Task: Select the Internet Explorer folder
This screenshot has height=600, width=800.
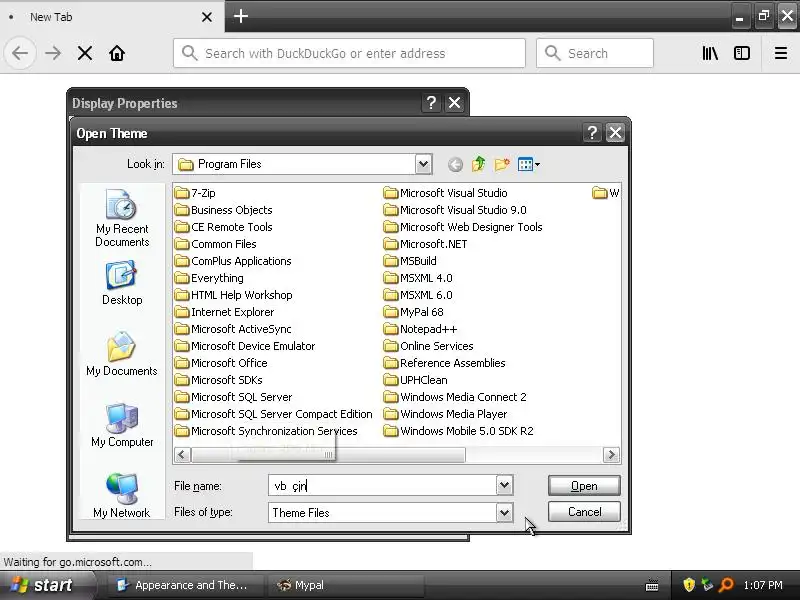Action: tap(224, 312)
